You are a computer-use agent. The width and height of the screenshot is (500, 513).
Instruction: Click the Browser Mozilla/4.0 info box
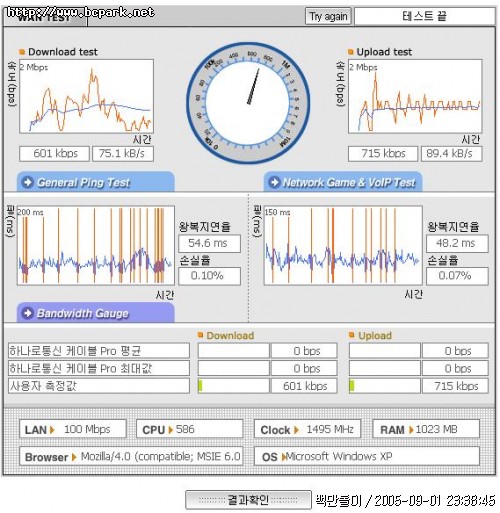(x=131, y=456)
